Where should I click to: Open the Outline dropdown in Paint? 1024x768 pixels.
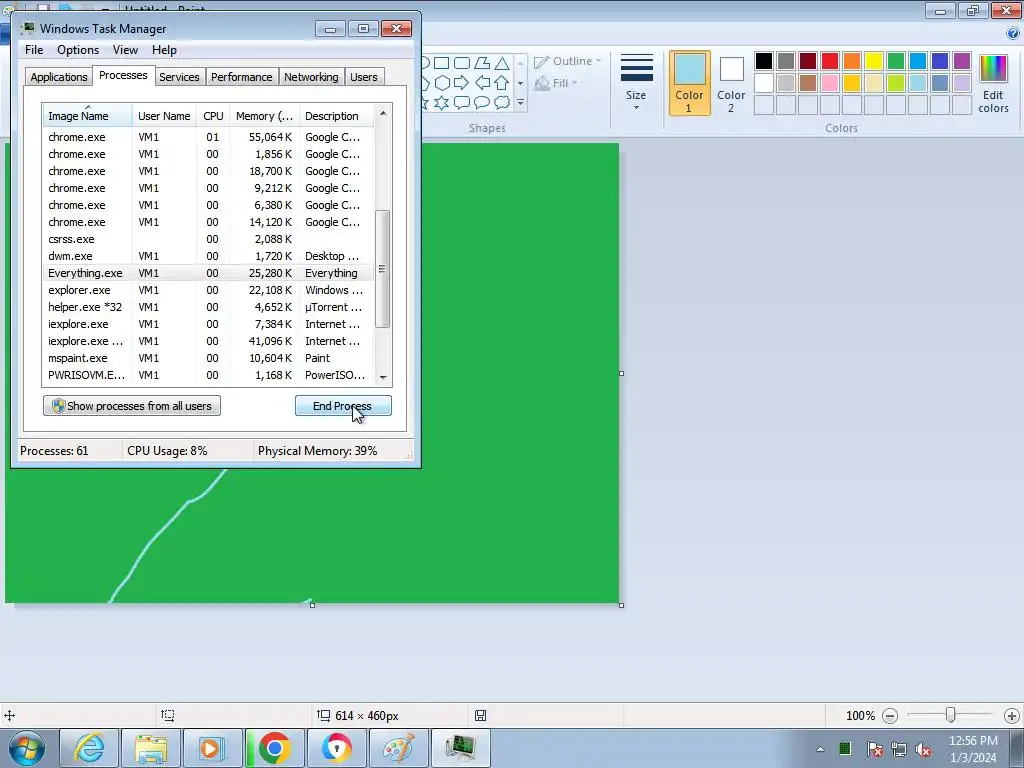click(x=567, y=61)
